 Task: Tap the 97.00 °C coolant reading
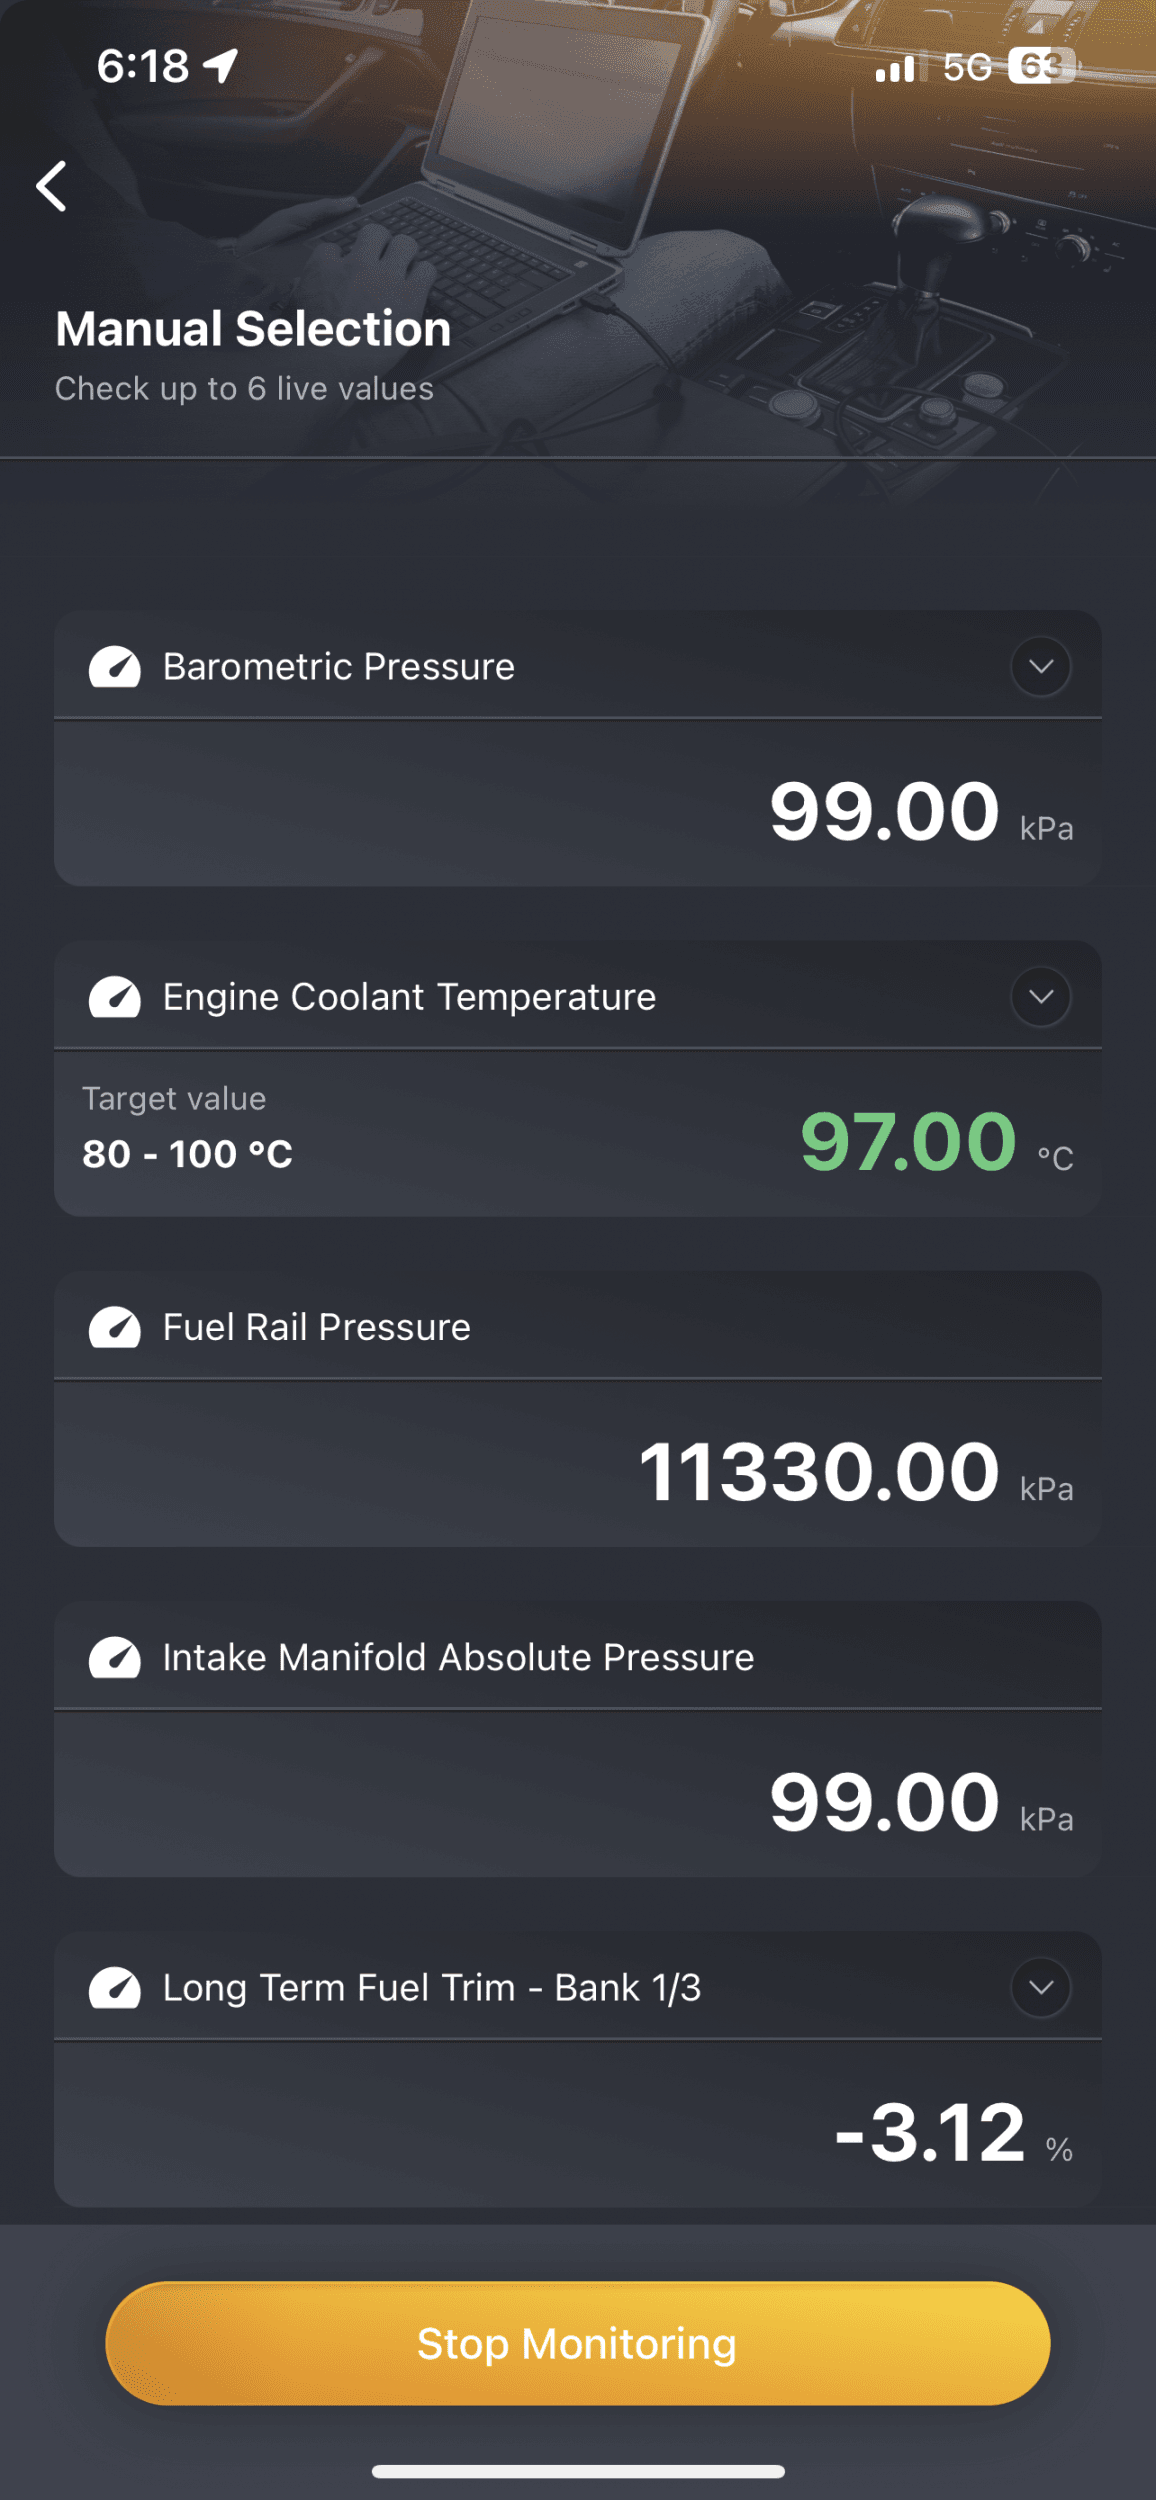(908, 1141)
